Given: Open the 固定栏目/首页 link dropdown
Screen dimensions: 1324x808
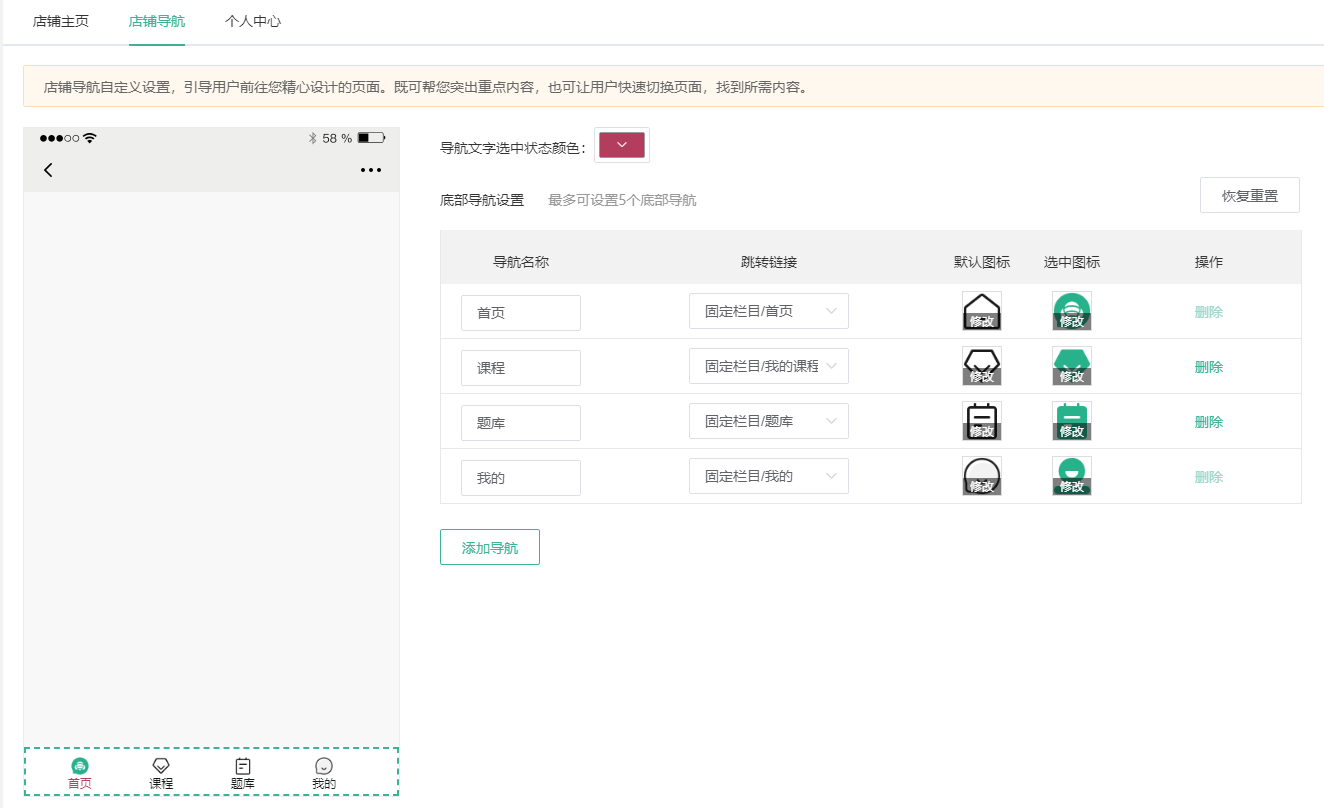Looking at the screenshot, I should (769, 311).
